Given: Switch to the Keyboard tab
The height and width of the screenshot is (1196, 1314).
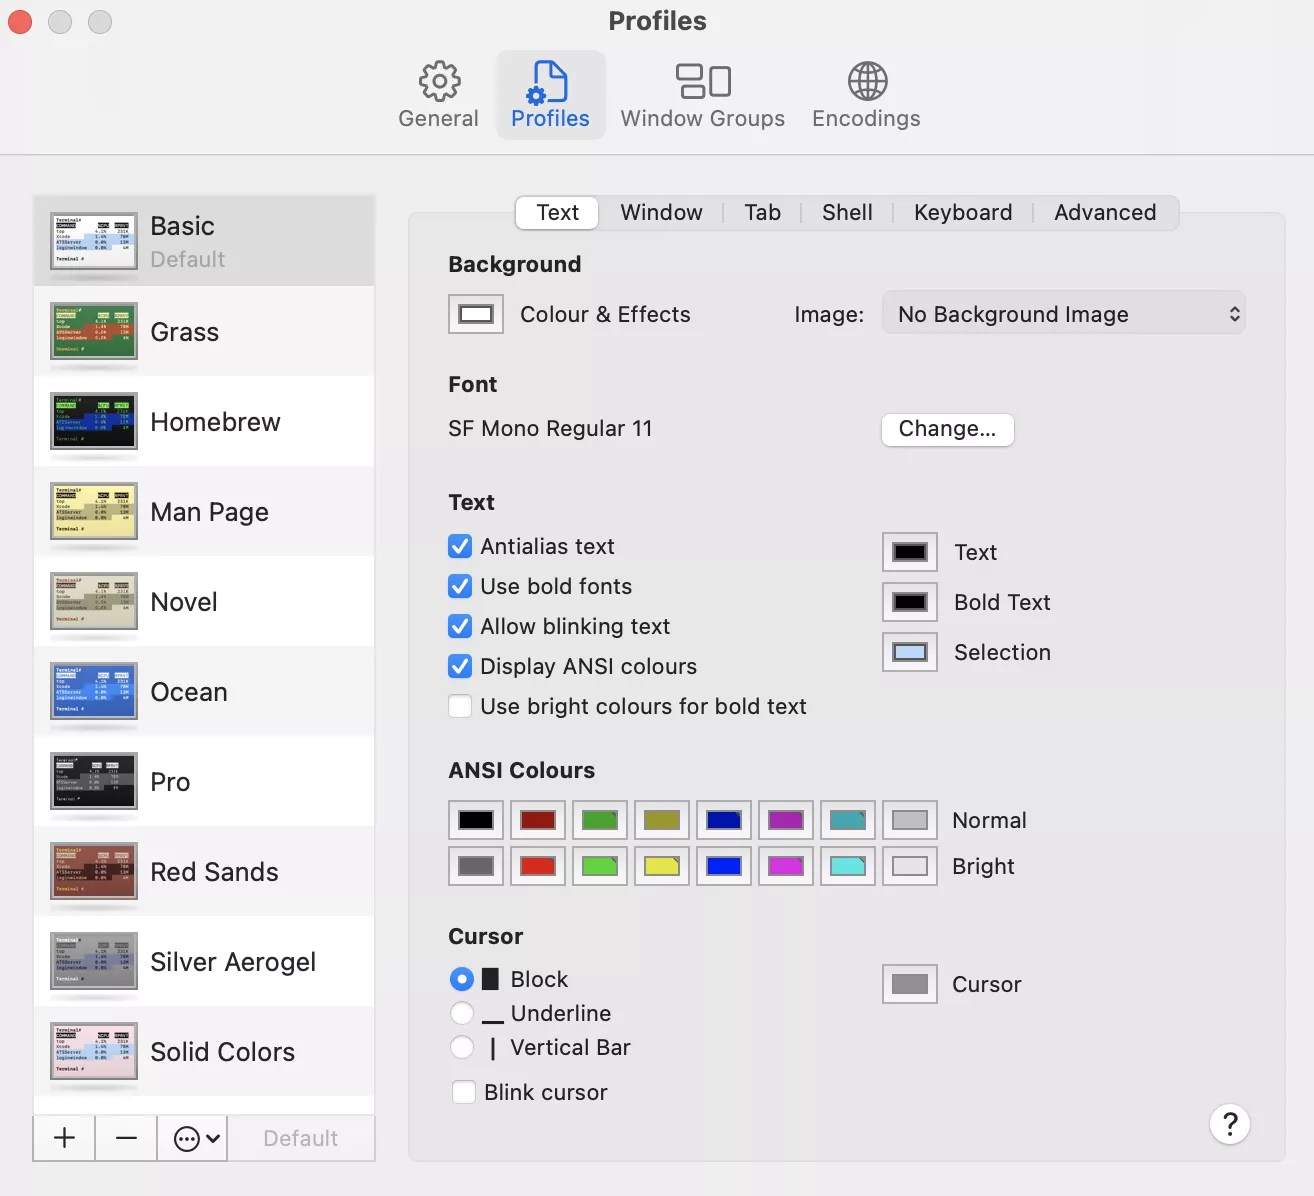Looking at the screenshot, I should (962, 212).
